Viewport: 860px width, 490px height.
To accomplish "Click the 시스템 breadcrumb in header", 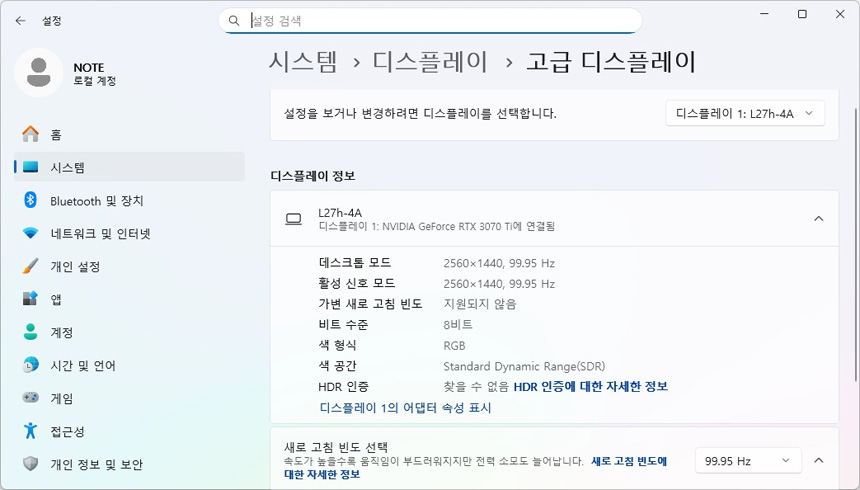I will pyautogui.click(x=303, y=61).
